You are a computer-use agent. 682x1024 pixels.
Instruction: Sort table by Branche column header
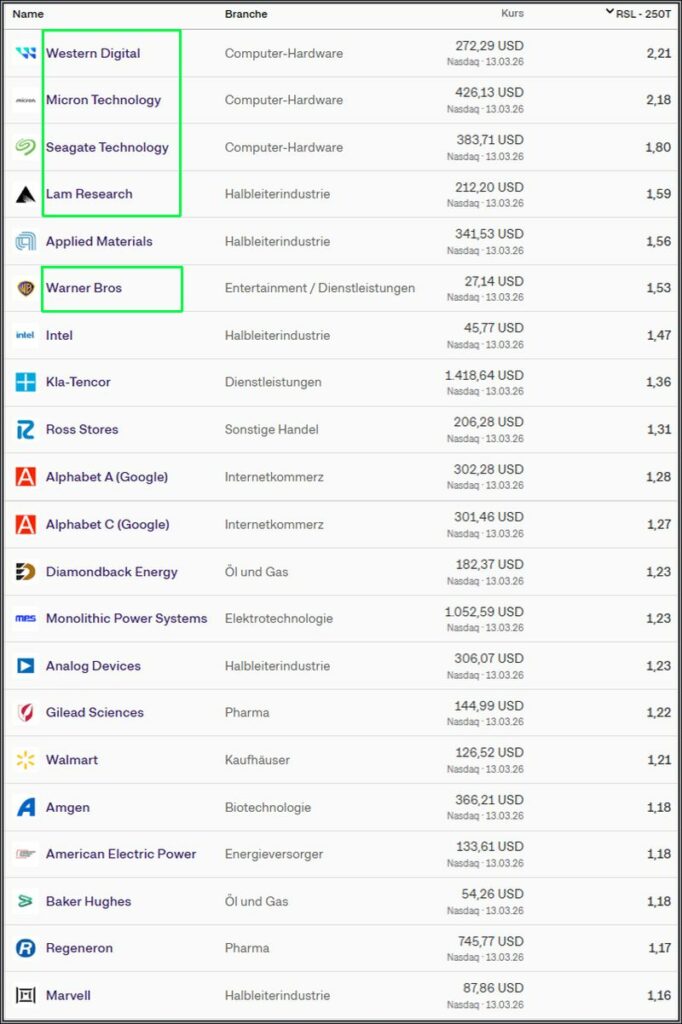(246, 14)
